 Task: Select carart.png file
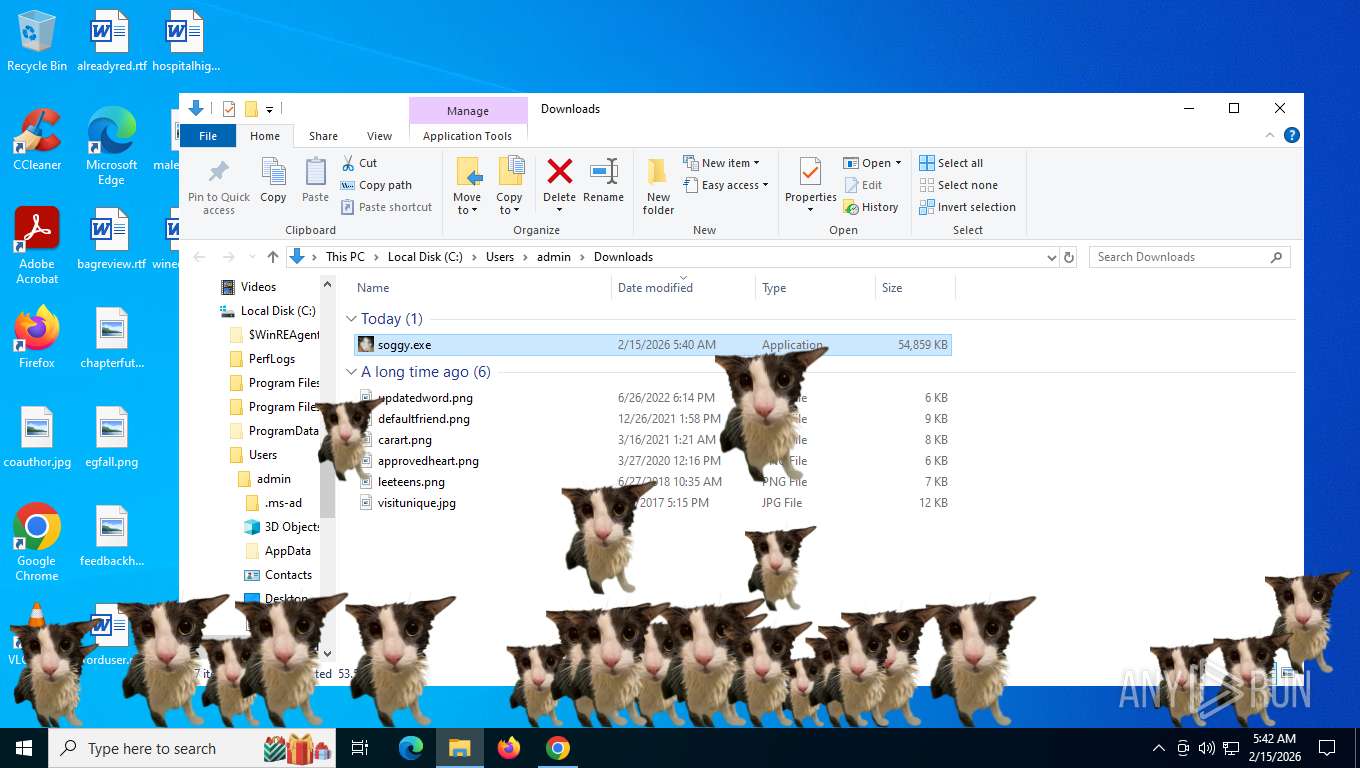tap(404, 440)
